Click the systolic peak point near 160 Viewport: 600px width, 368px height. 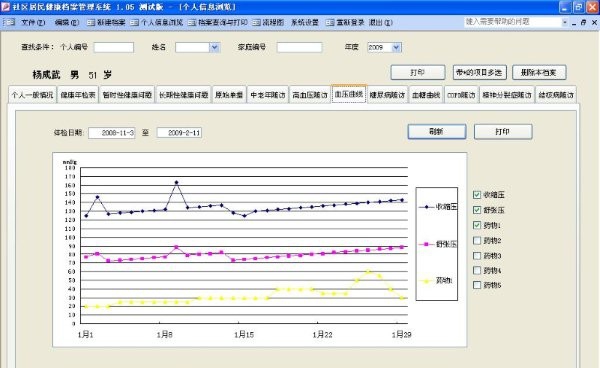tap(176, 182)
